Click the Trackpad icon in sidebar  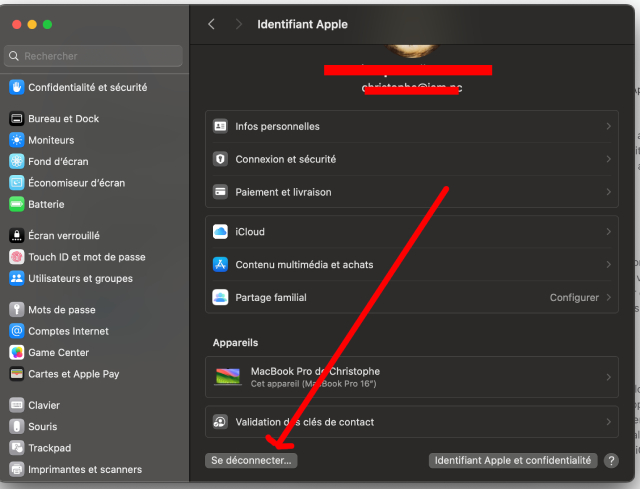(17, 448)
